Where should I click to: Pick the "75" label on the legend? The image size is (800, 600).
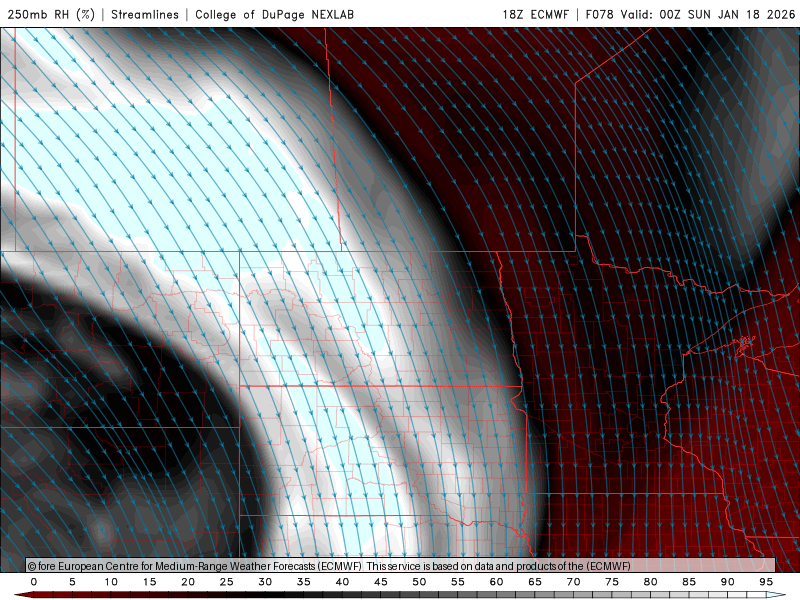pyautogui.click(x=612, y=582)
